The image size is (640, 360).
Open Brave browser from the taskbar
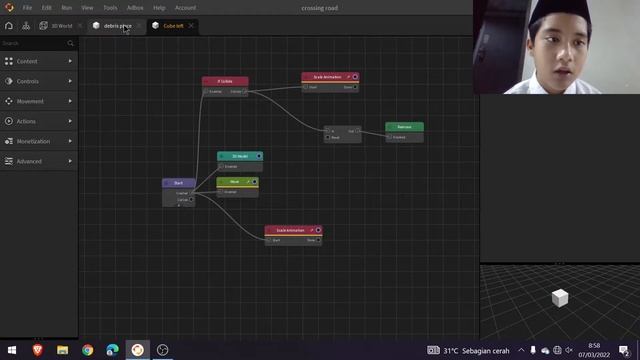pyautogui.click(x=38, y=350)
